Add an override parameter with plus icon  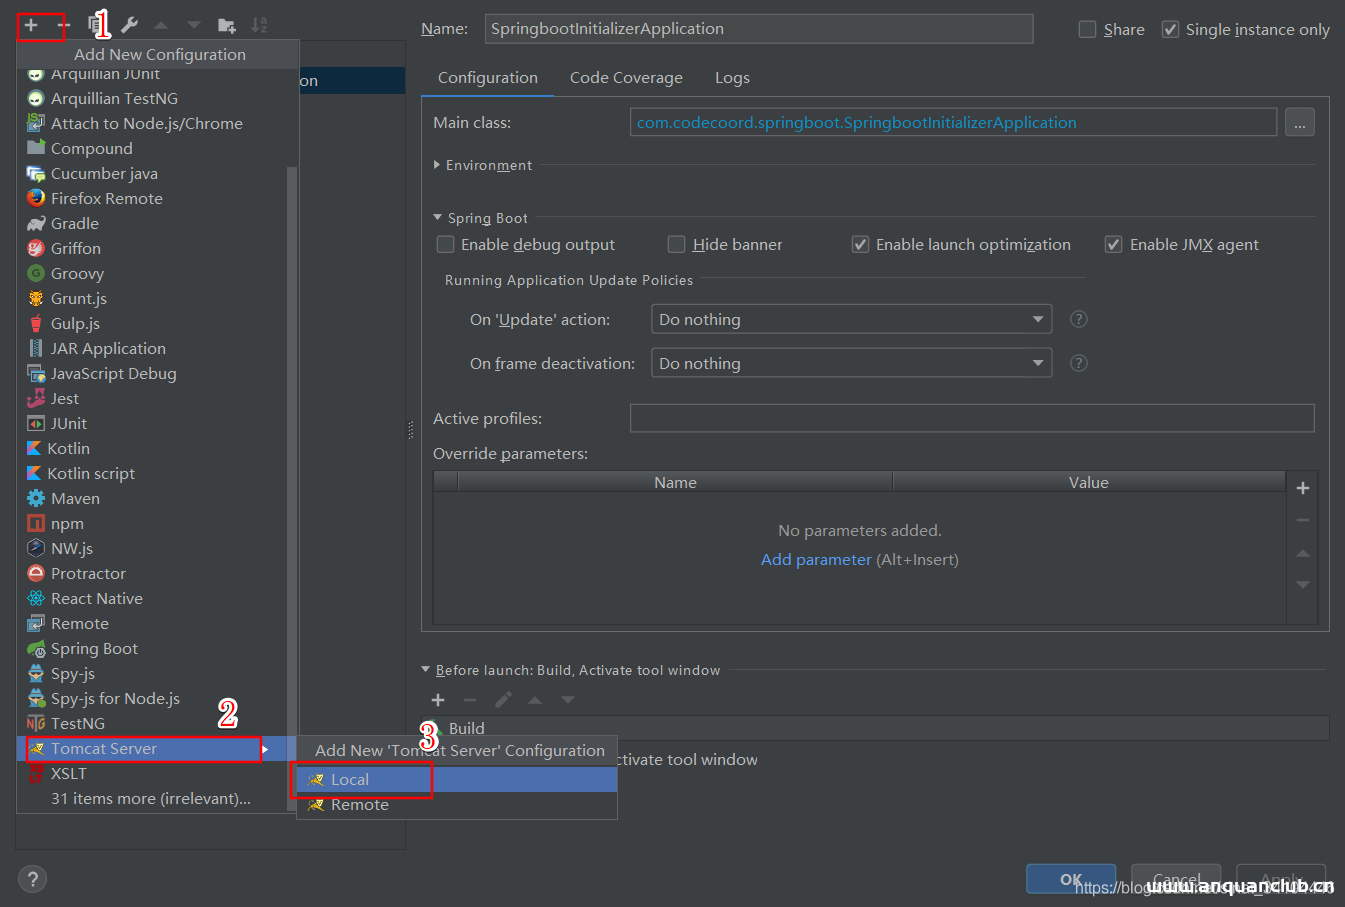tap(1302, 488)
